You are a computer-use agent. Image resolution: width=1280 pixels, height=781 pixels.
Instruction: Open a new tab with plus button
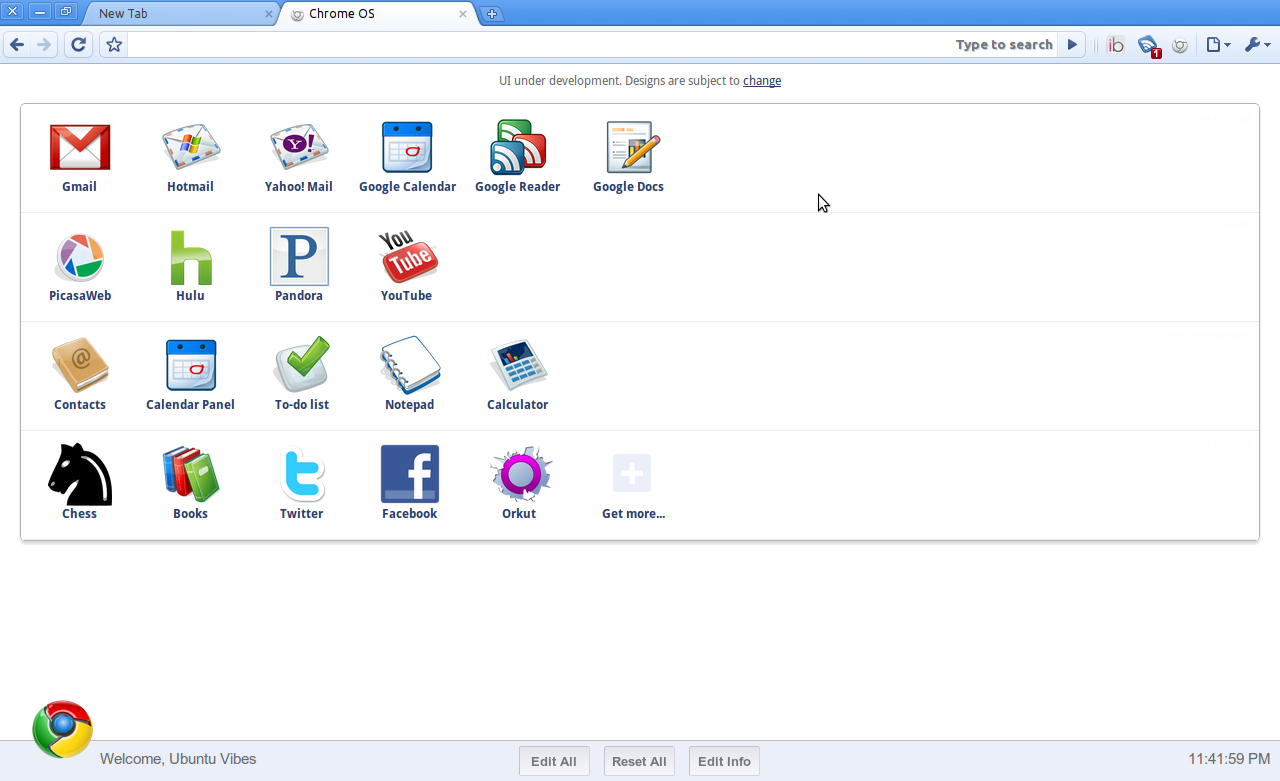pyautogui.click(x=492, y=14)
